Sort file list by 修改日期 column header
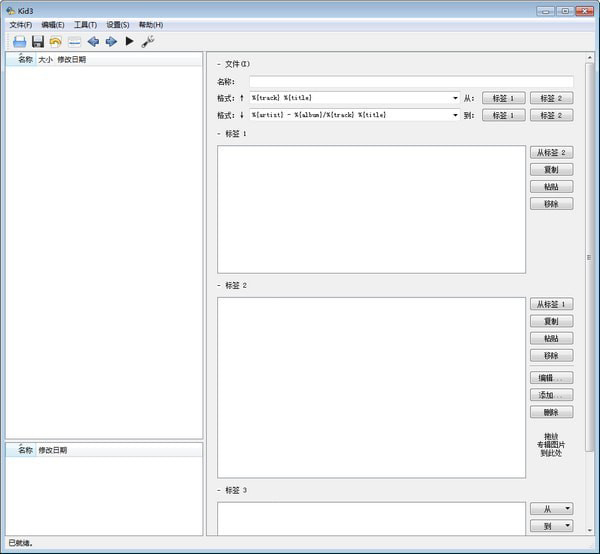The width and height of the screenshot is (600, 554). coord(71,60)
